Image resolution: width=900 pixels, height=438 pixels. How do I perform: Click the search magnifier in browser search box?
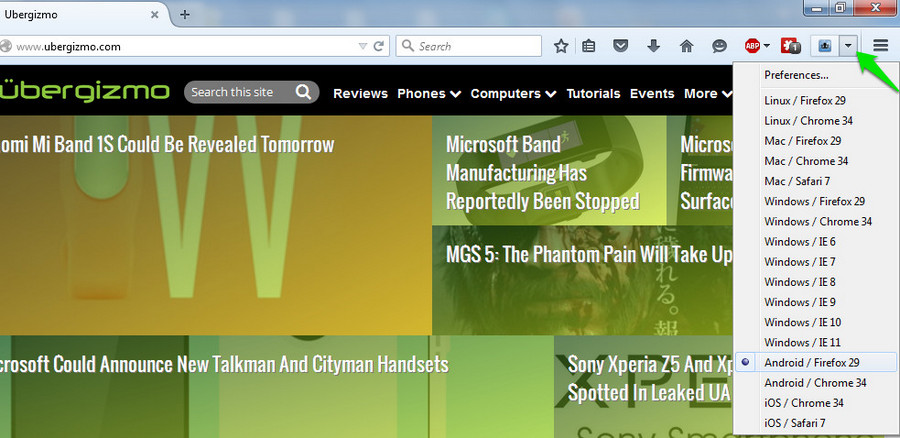tap(408, 46)
